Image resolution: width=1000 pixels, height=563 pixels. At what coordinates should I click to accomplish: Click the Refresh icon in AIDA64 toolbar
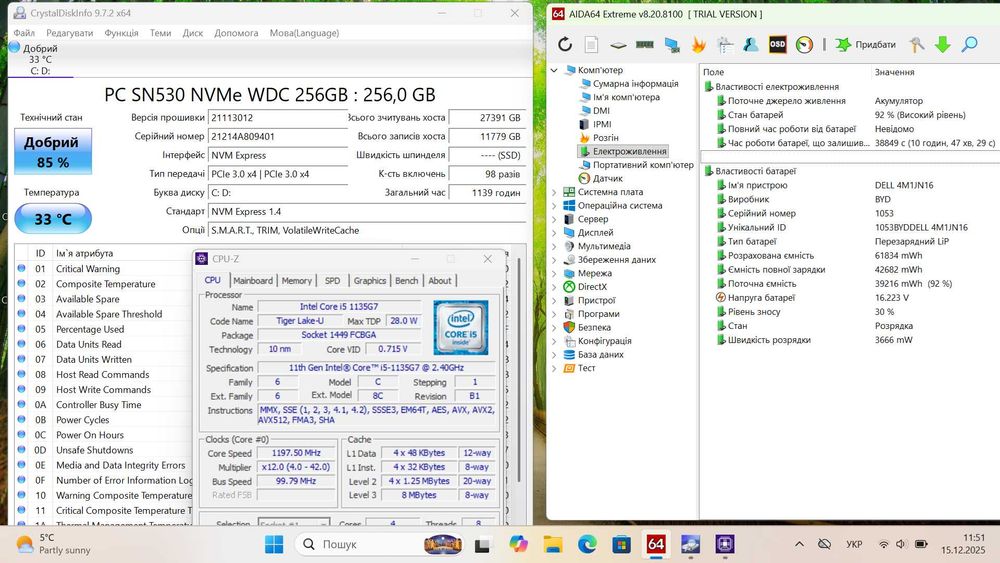565,45
